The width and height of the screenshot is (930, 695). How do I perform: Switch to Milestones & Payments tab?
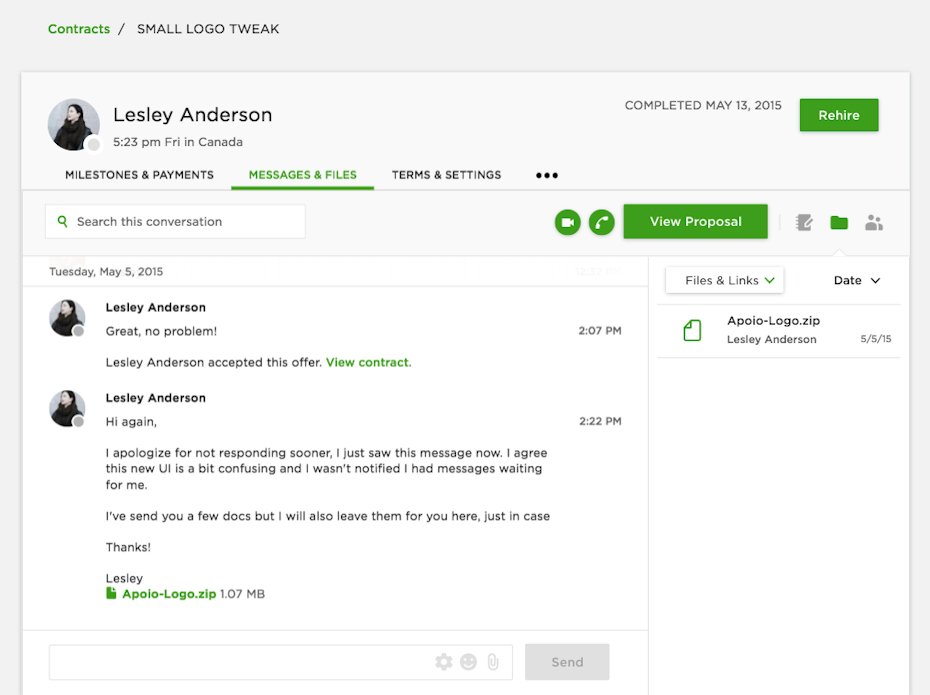coord(139,175)
